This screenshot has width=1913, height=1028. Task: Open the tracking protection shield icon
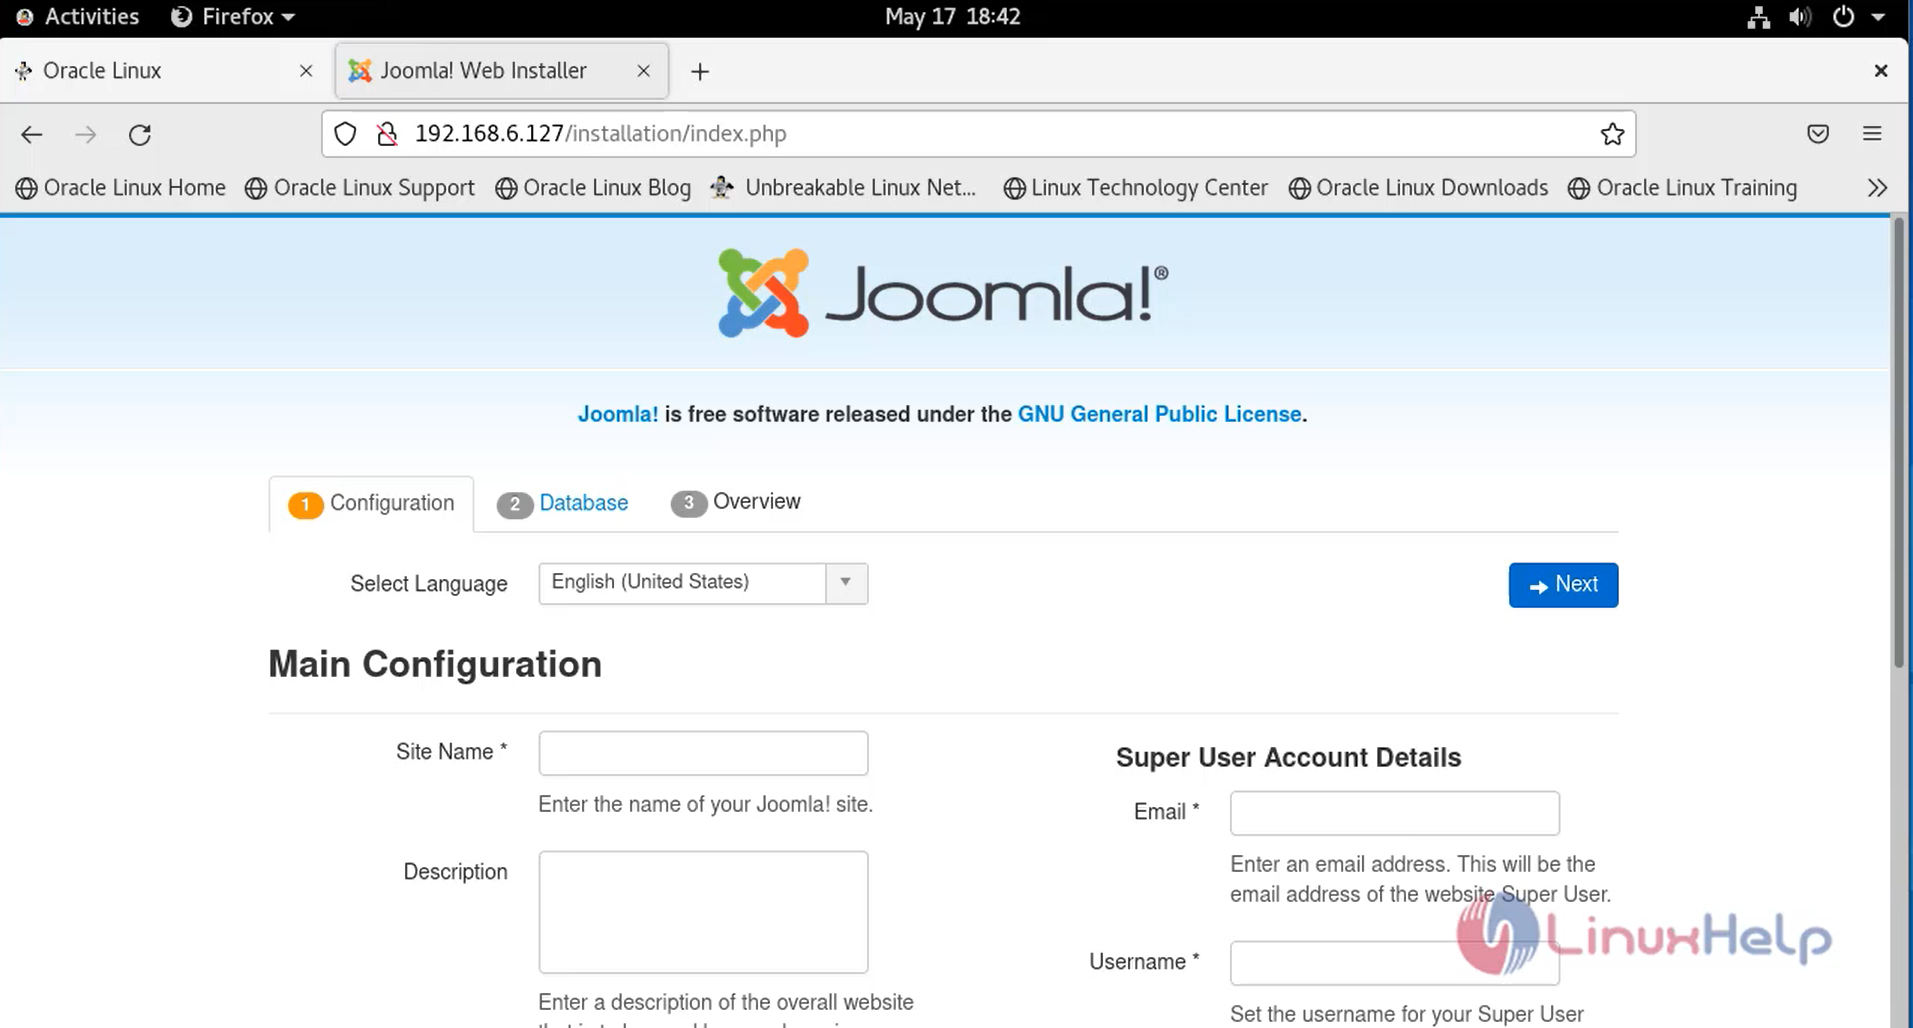click(x=345, y=134)
